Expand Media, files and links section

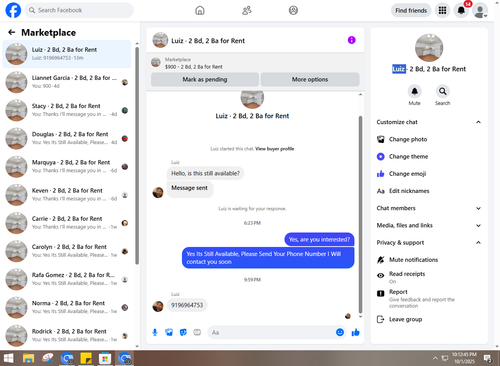point(429,225)
